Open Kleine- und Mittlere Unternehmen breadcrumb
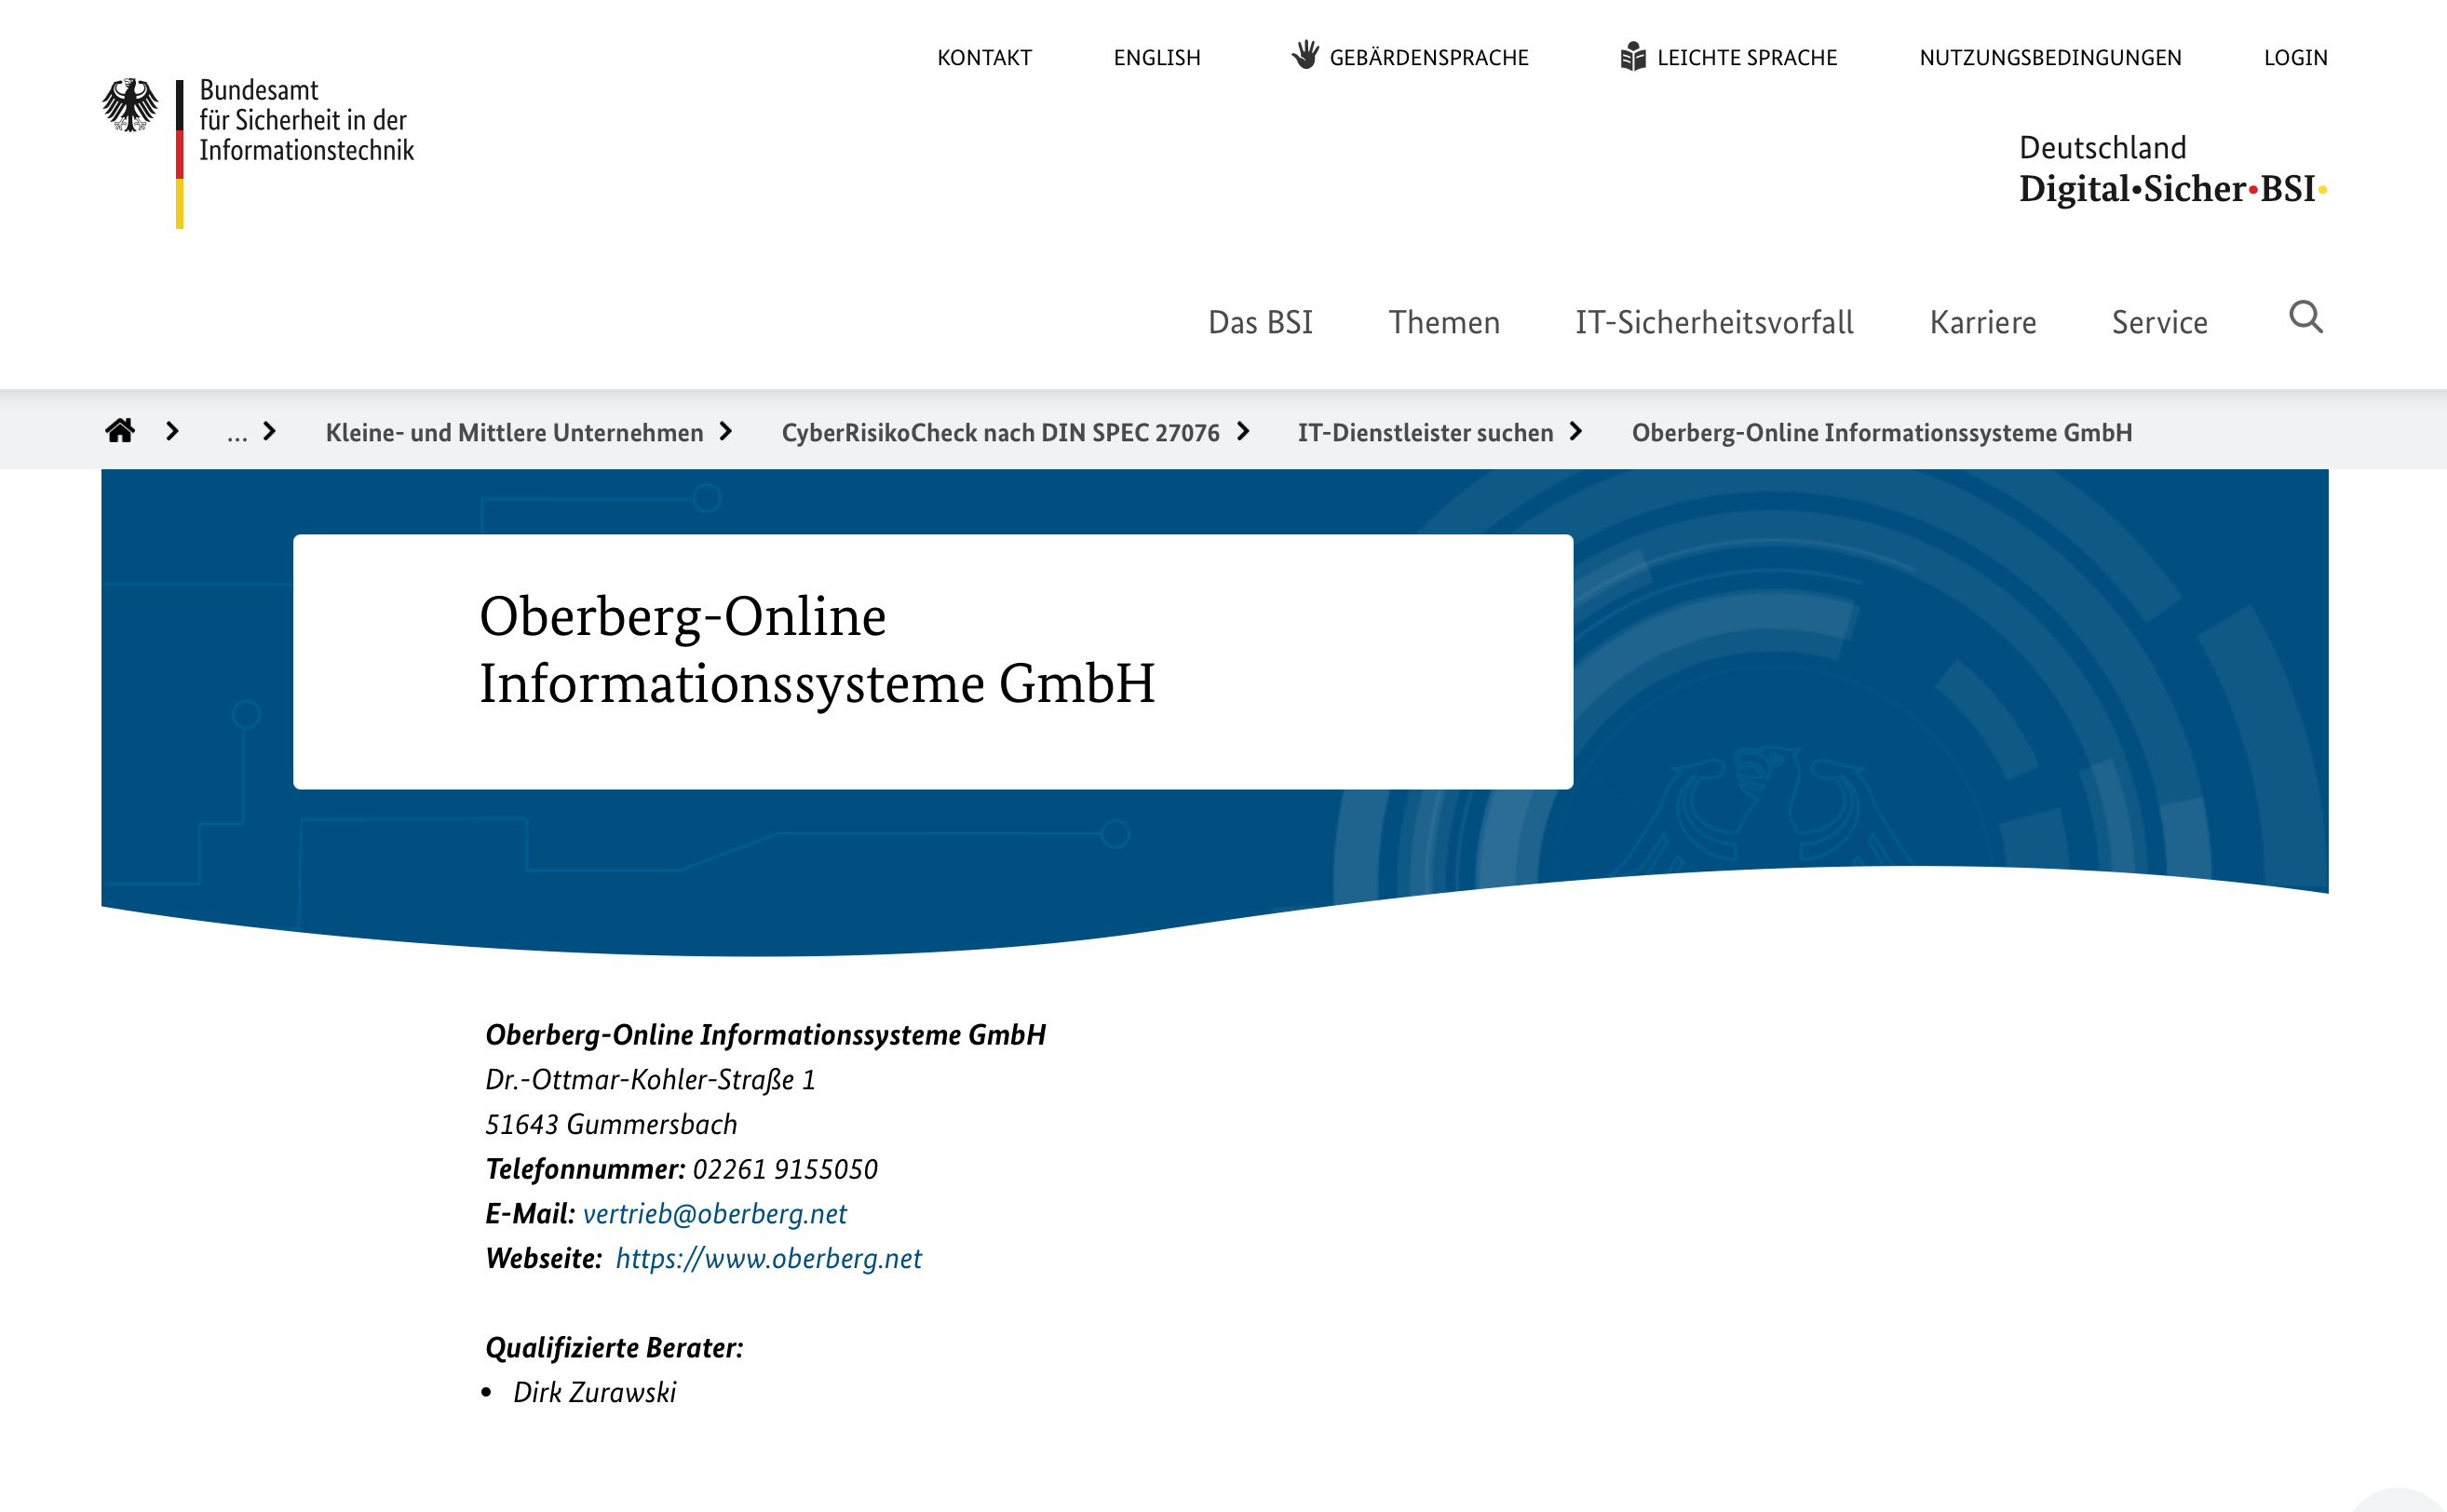The width and height of the screenshot is (2447, 1512). (514, 433)
